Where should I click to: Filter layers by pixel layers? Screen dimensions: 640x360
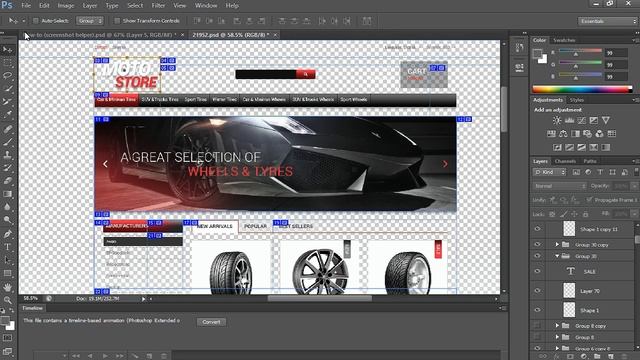[576, 172]
